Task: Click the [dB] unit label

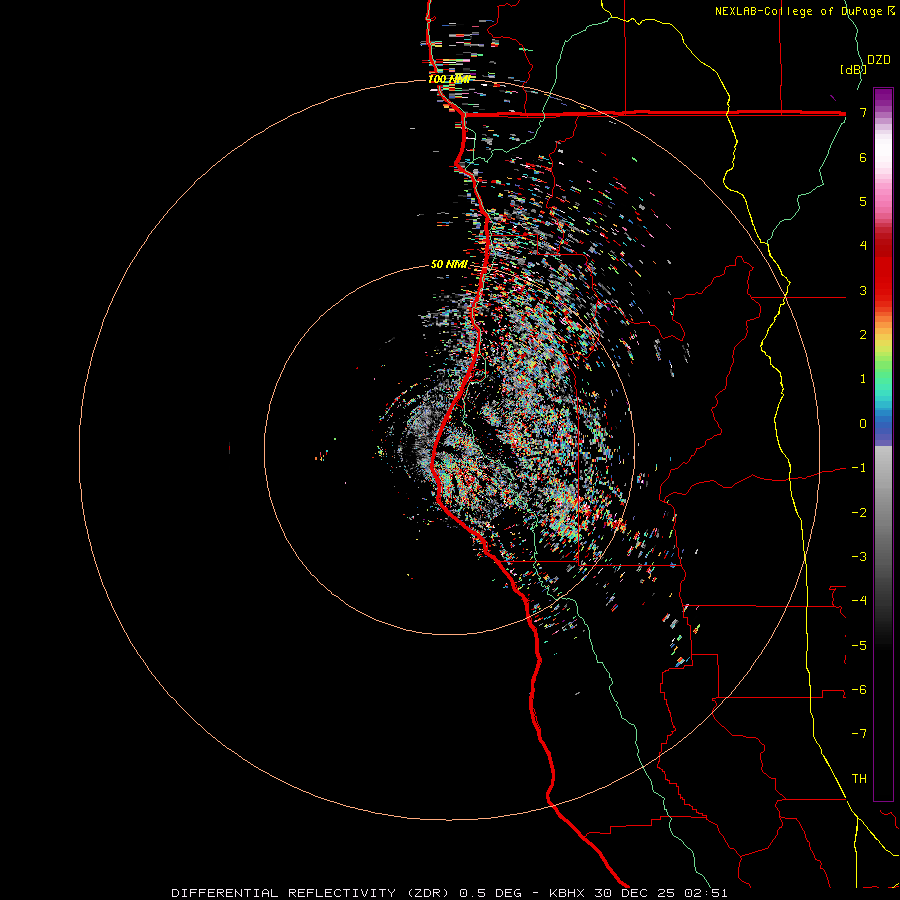Action: 853,69
